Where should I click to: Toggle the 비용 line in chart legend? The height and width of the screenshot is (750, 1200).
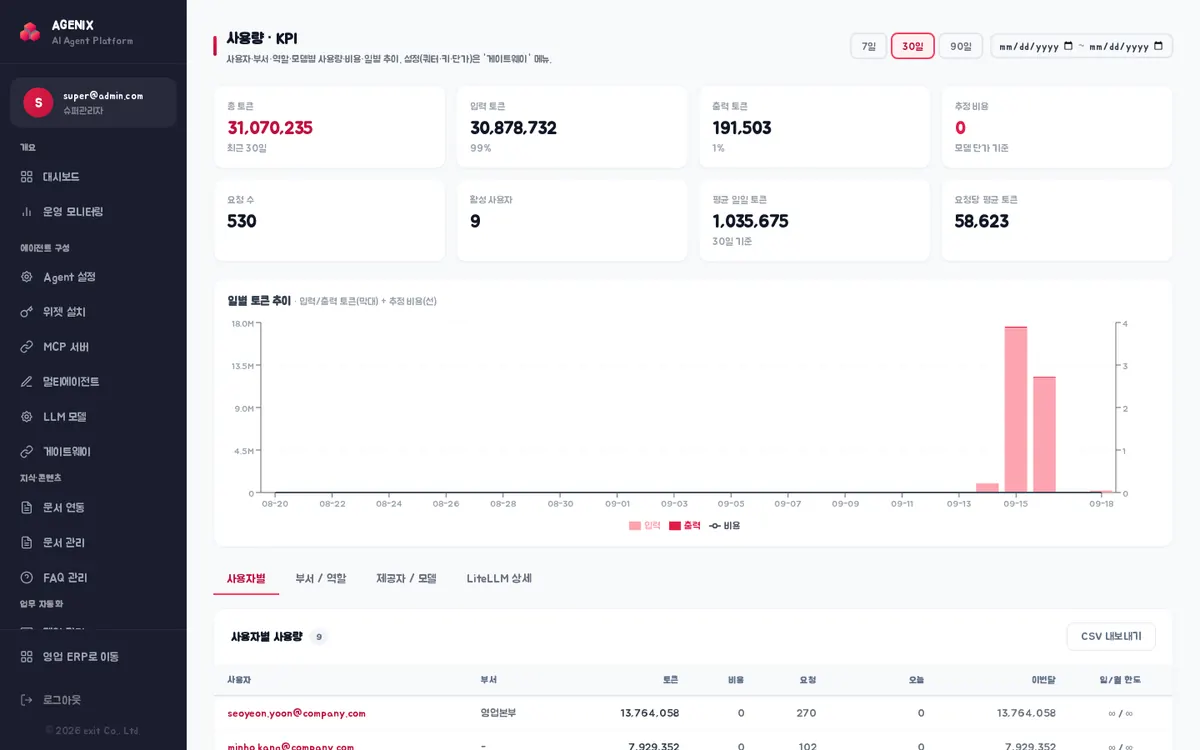click(725, 525)
